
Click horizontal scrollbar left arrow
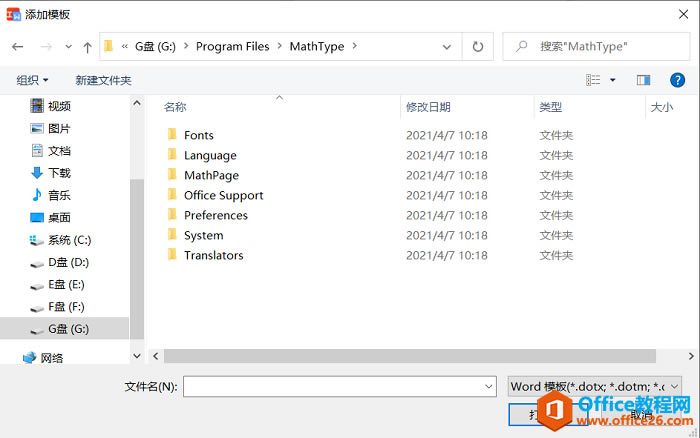[156, 356]
